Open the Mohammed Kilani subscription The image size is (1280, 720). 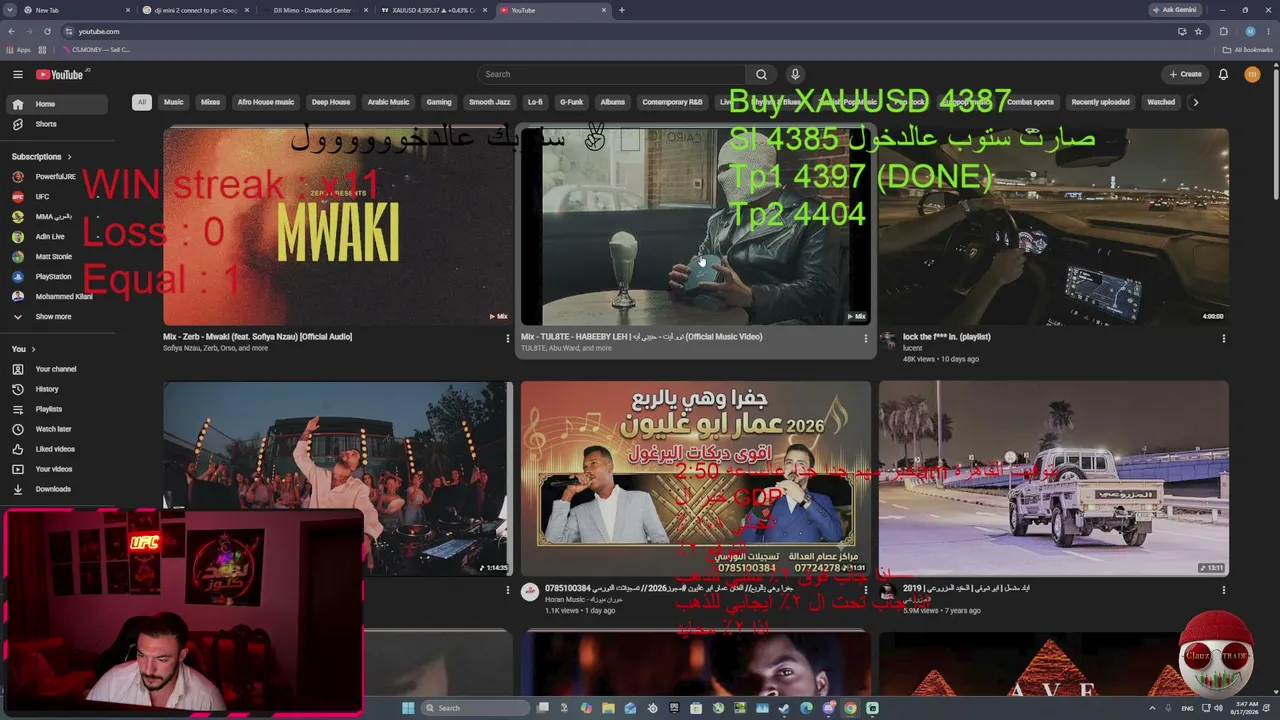click(58, 297)
